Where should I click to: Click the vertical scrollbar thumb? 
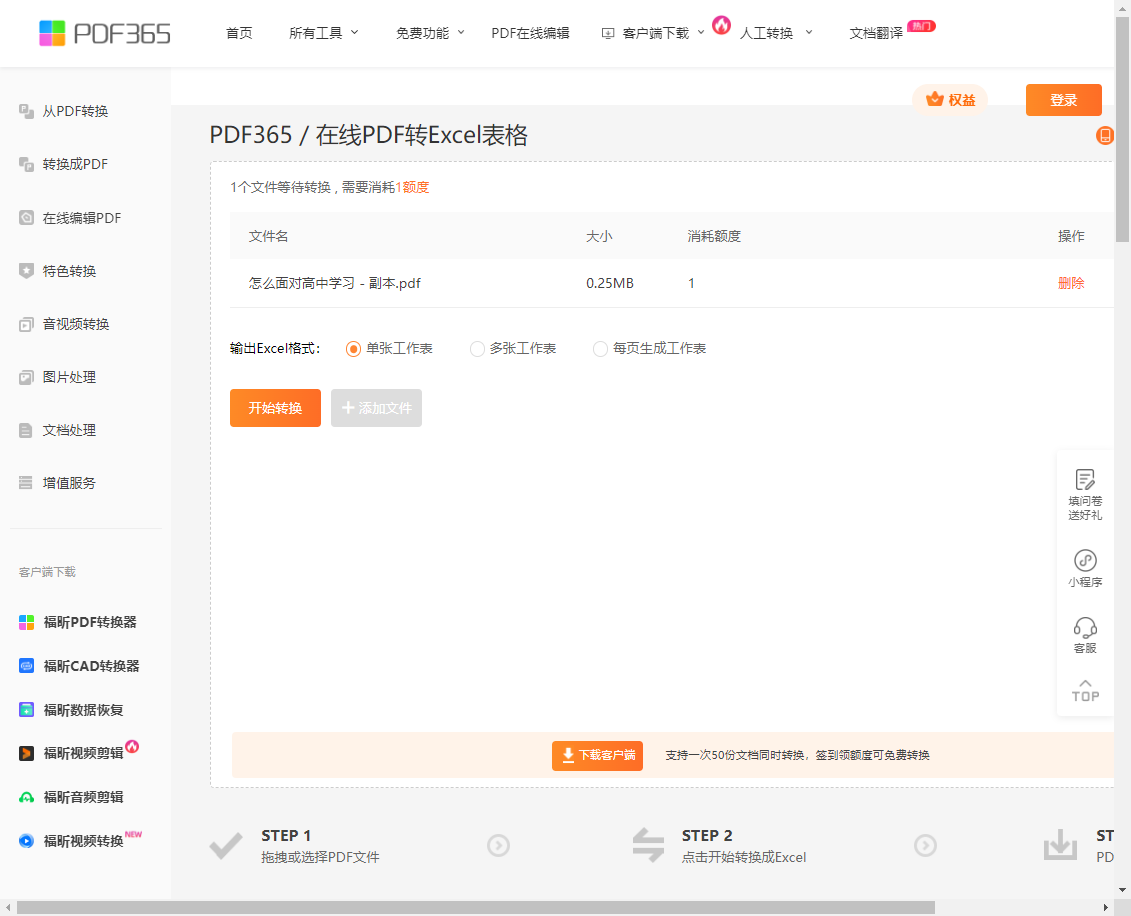[x=1122, y=130]
